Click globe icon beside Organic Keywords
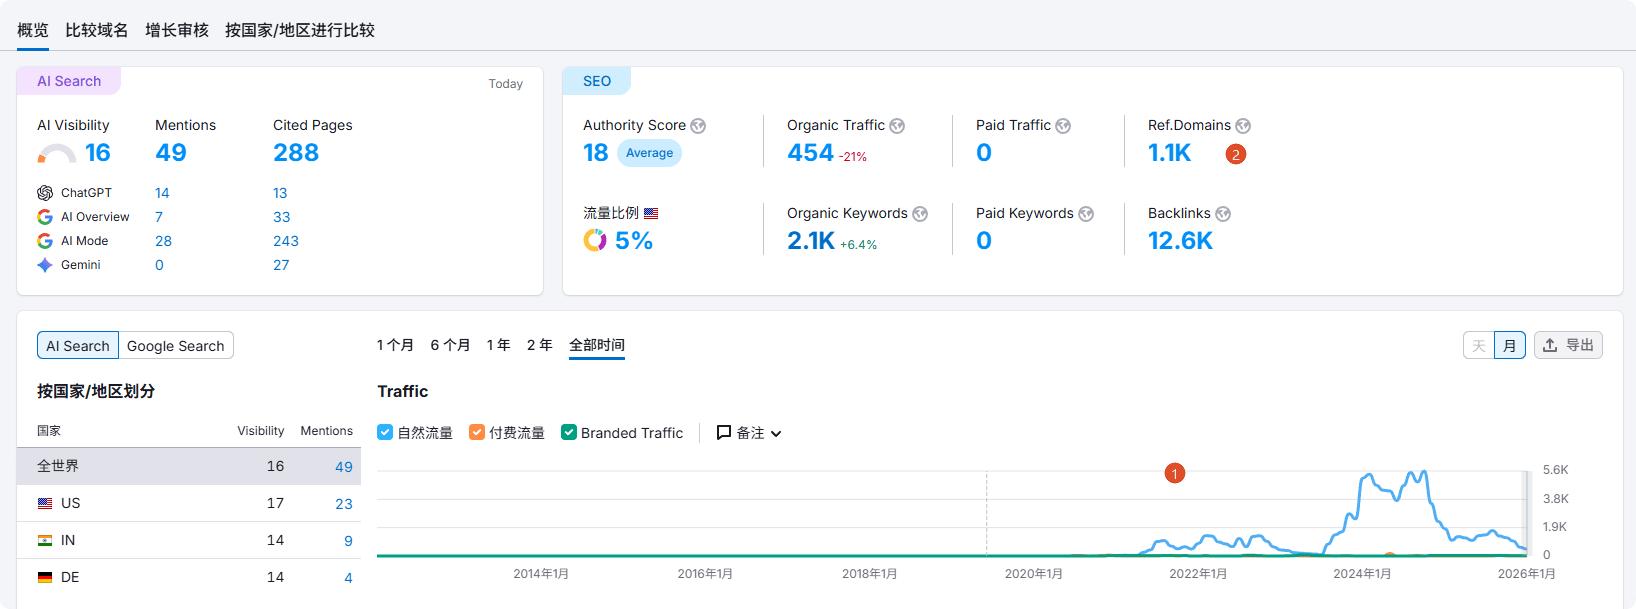This screenshot has height=609, width=1636. (920, 214)
